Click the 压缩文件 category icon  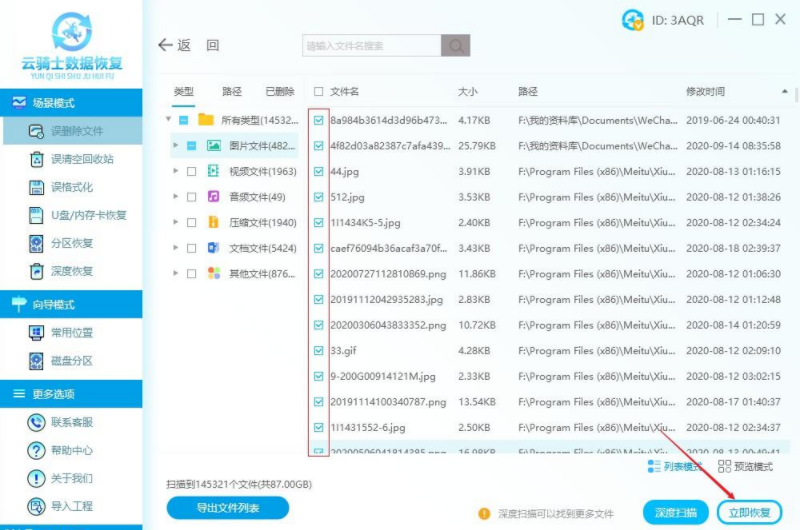(214, 222)
